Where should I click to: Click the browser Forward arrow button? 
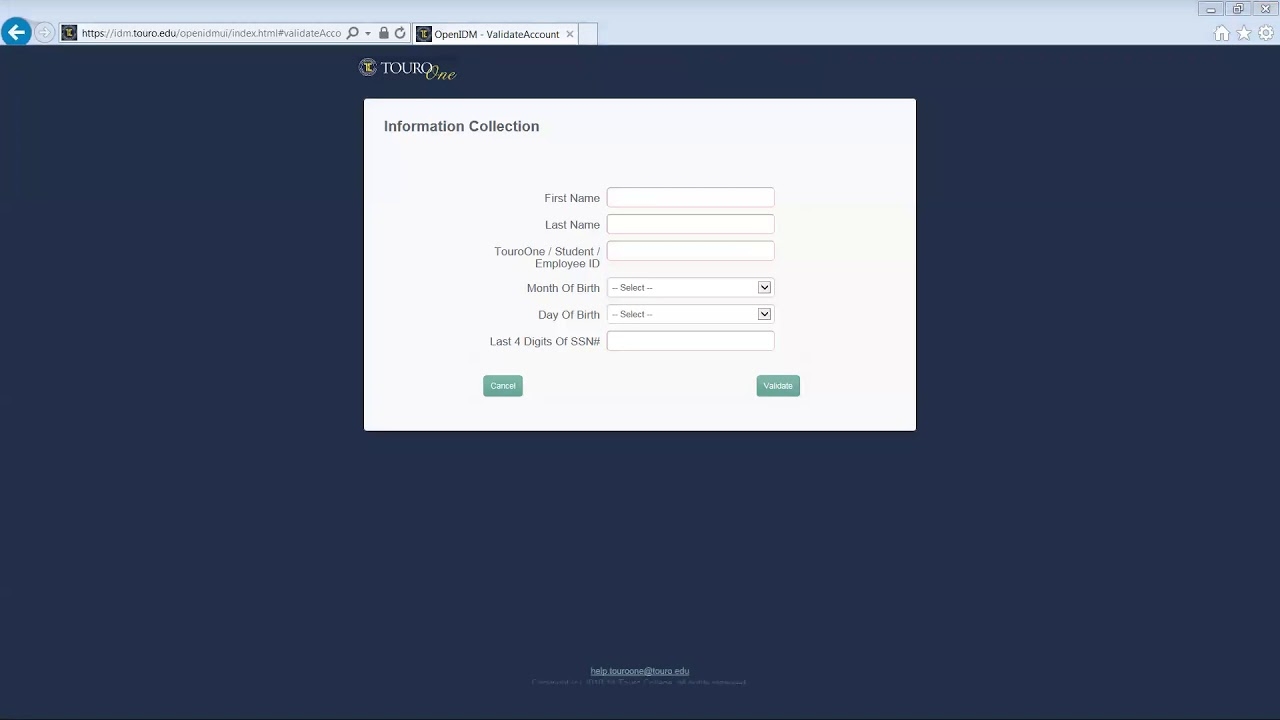pos(44,33)
